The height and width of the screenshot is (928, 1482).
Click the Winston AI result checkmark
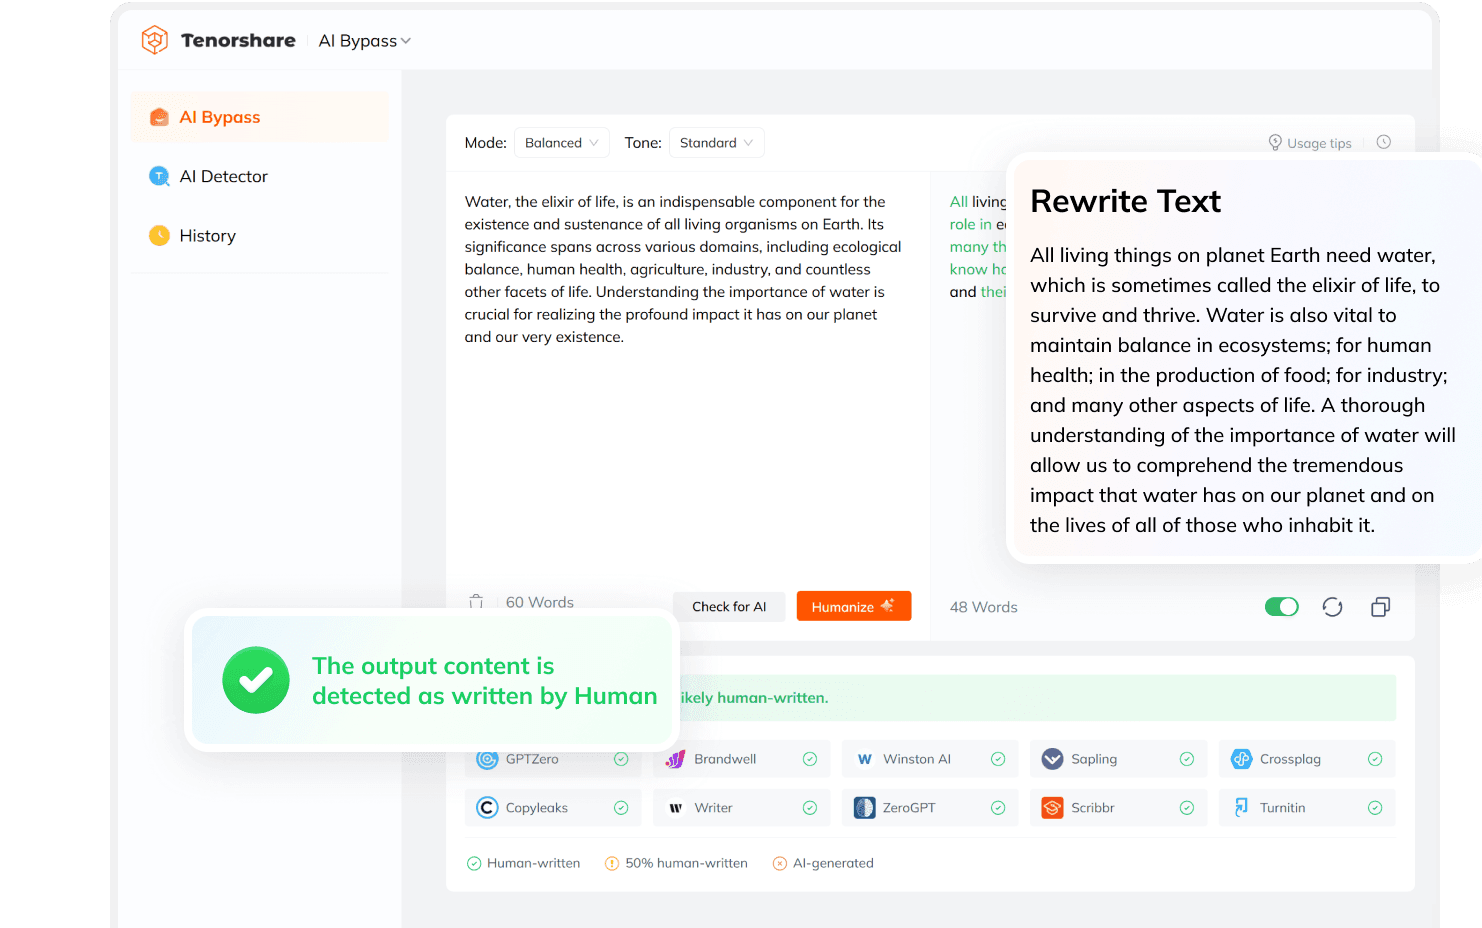998,759
